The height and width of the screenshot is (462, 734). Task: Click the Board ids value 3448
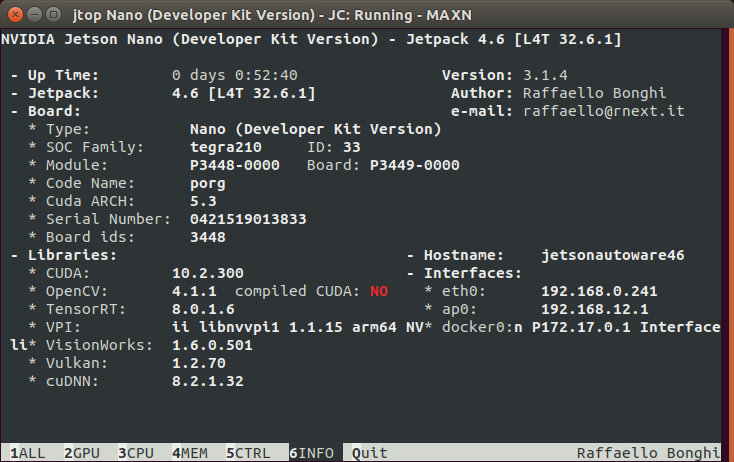click(x=208, y=237)
